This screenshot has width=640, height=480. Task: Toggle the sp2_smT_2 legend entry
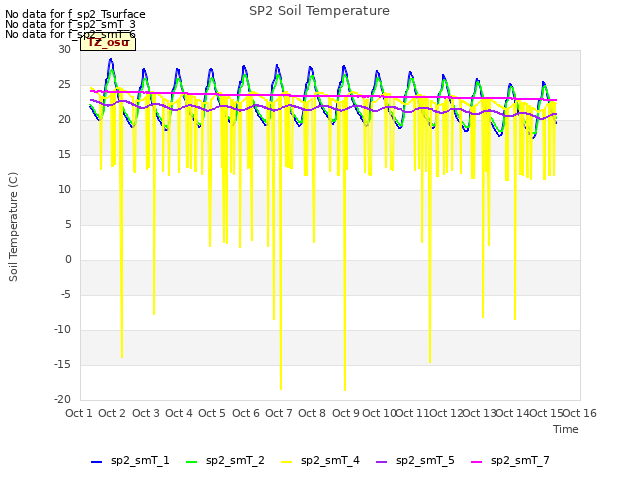coord(225,461)
